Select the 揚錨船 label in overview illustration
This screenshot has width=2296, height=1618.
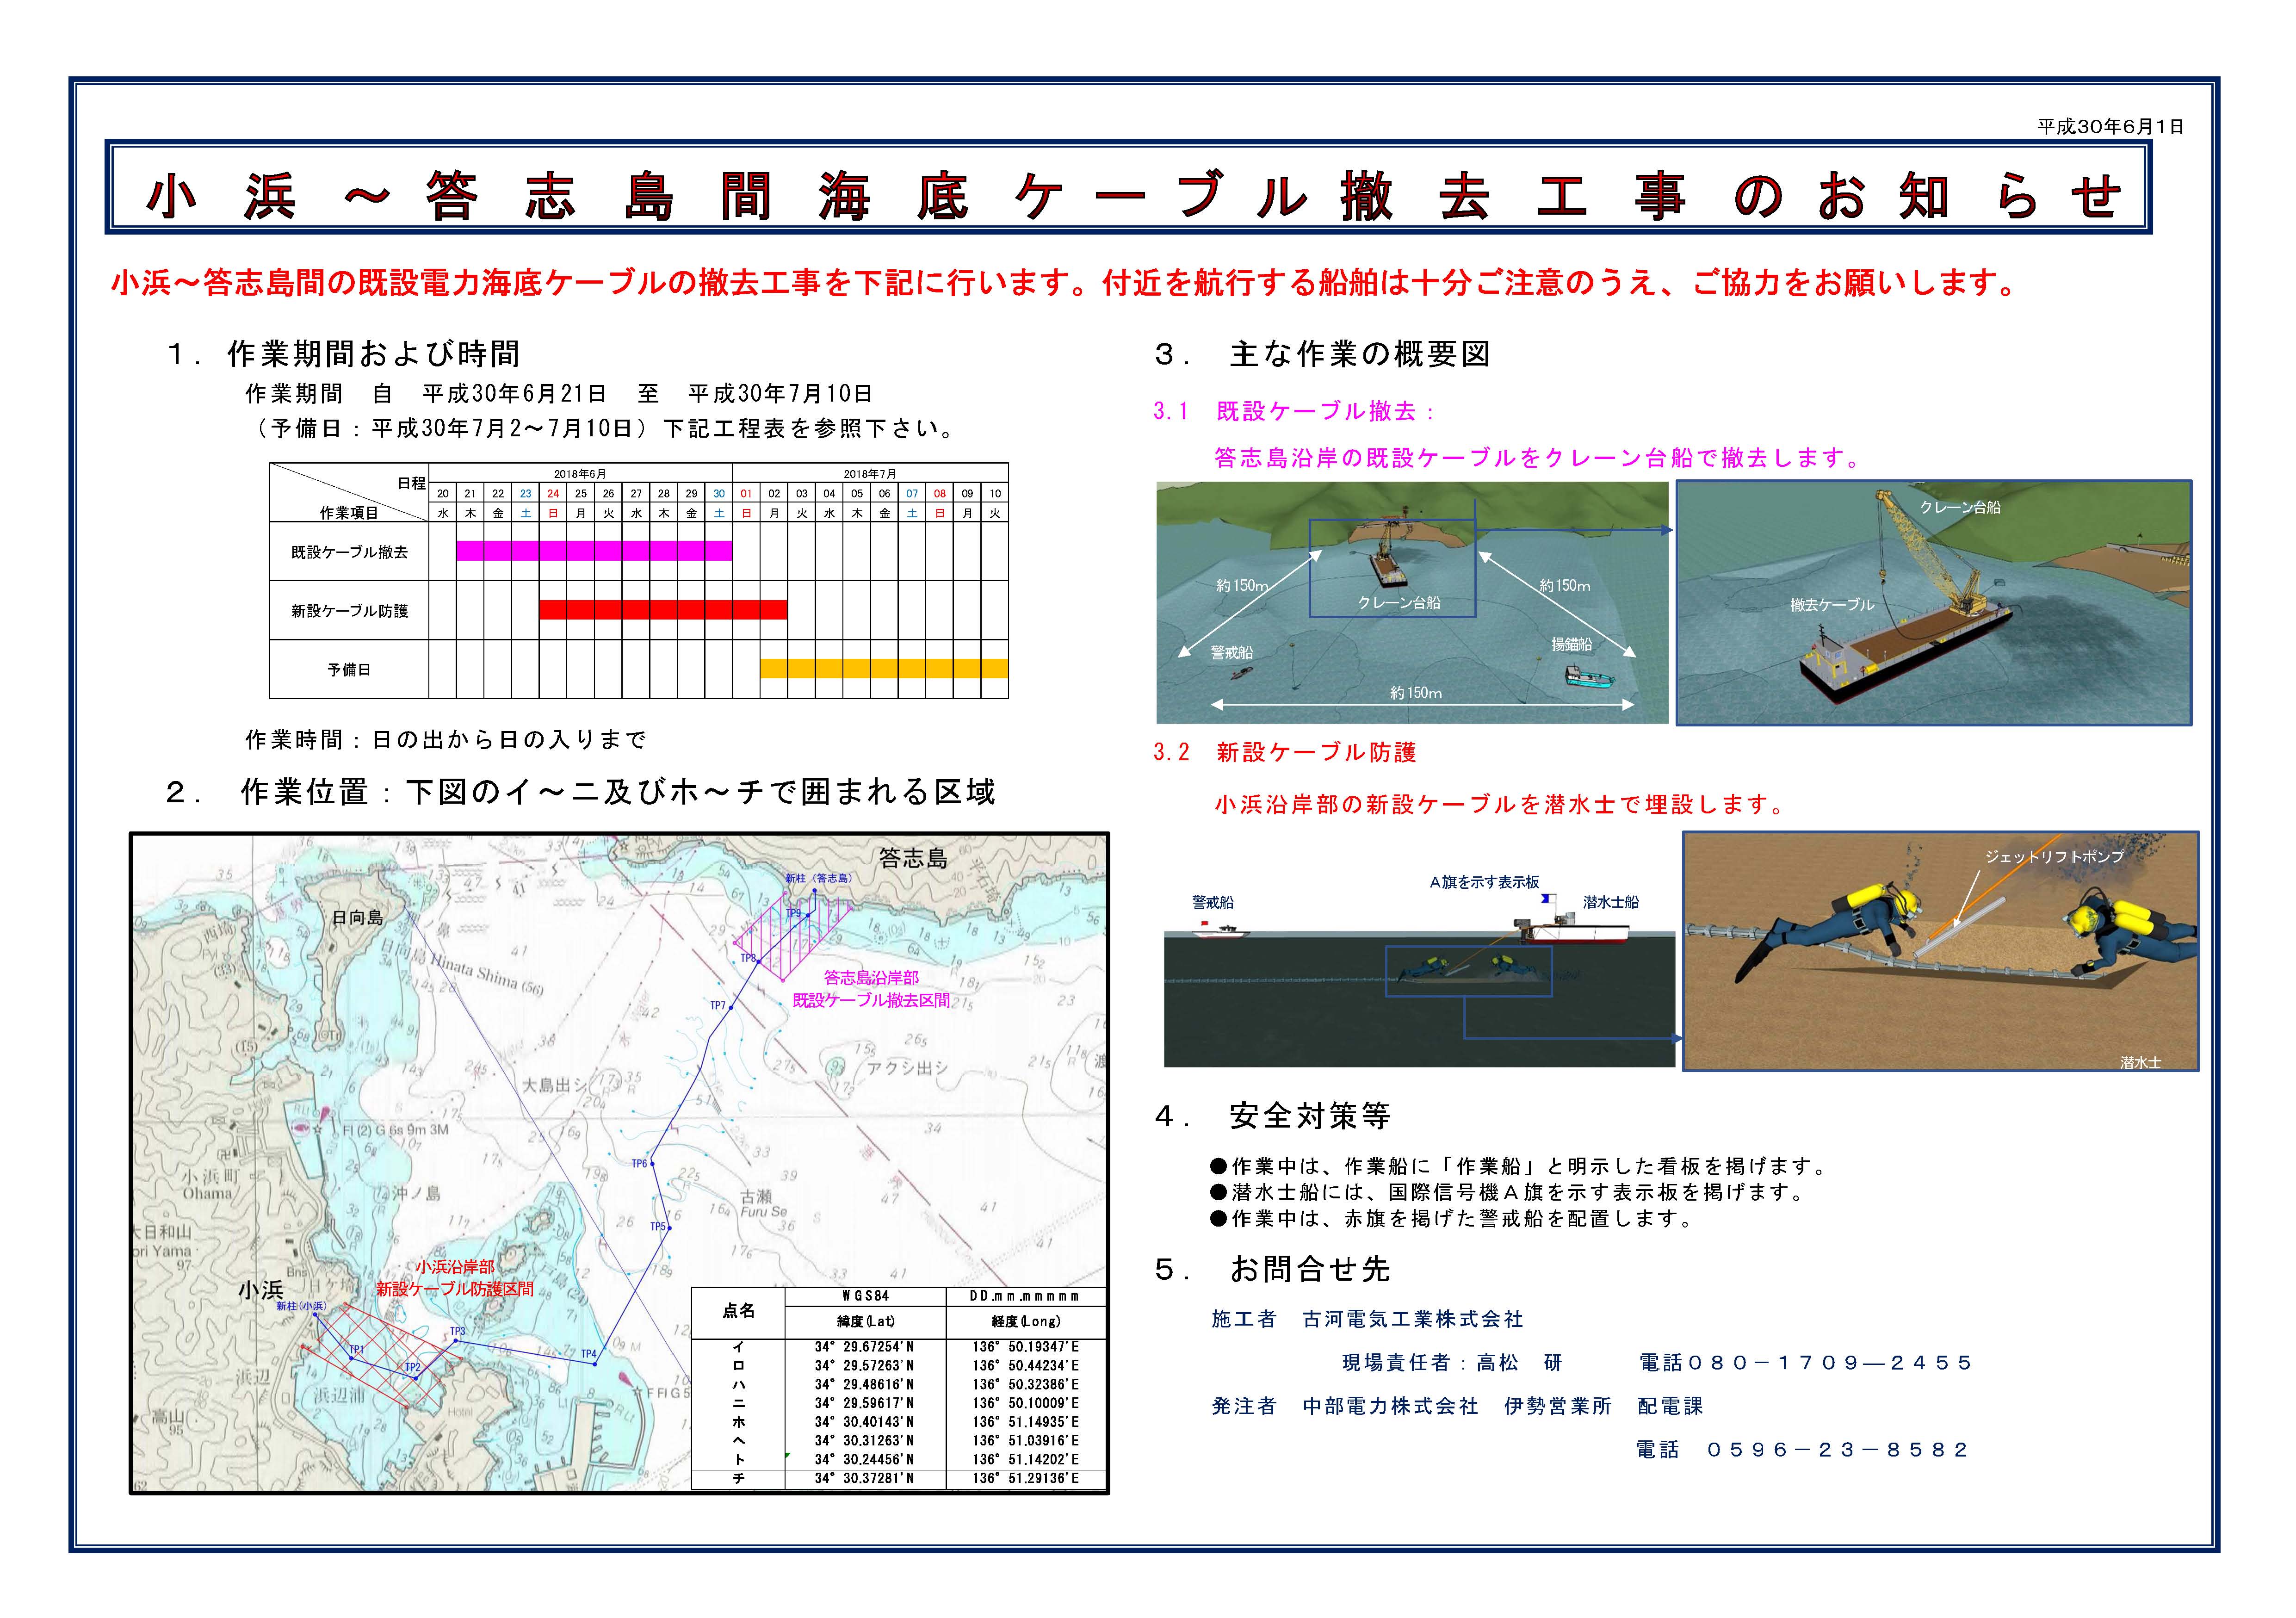point(1571,645)
